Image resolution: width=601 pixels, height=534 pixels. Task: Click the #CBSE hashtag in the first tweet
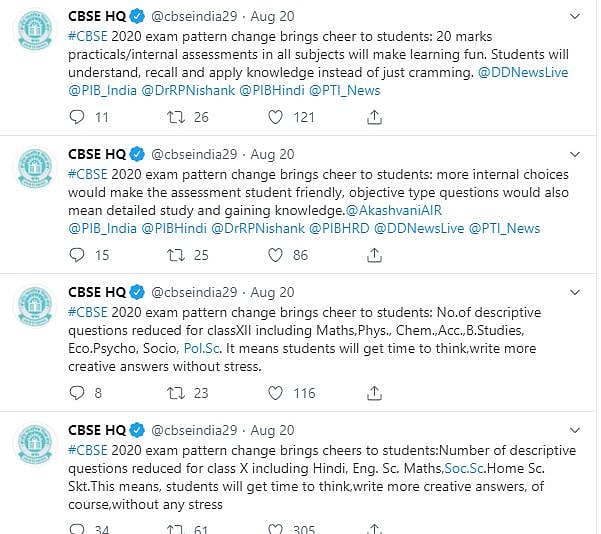click(88, 36)
